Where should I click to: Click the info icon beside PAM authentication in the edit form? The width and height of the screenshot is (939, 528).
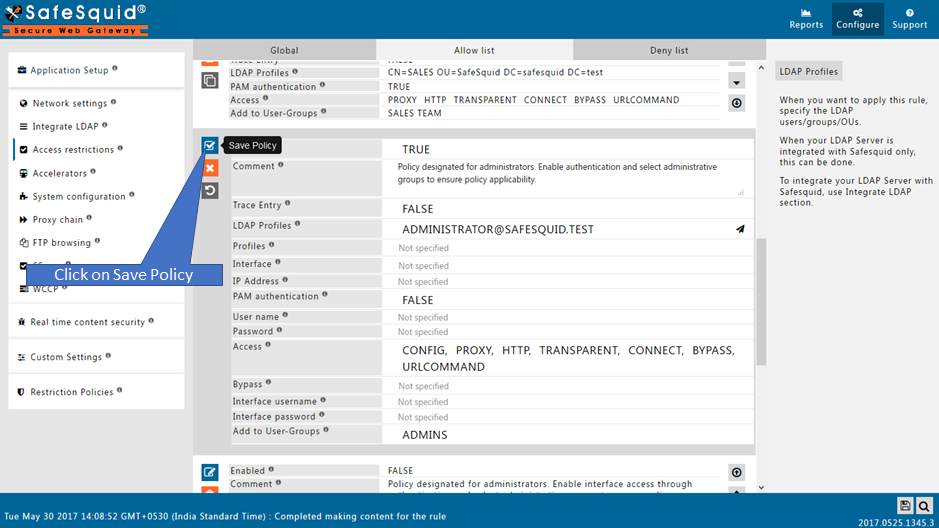coord(325,295)
